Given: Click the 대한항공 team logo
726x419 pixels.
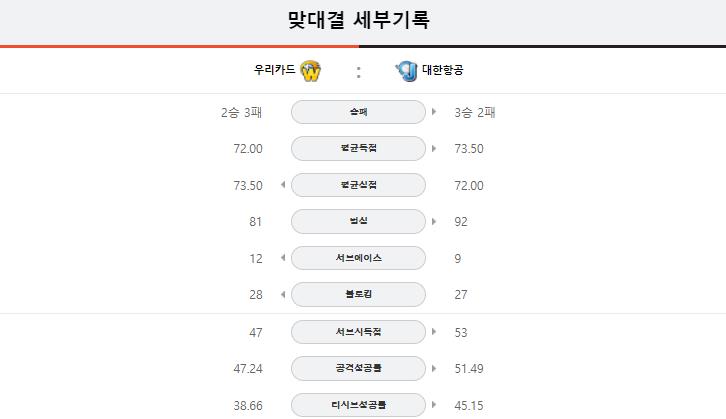Looking at the screenshot, I should (x=407, y=71).
